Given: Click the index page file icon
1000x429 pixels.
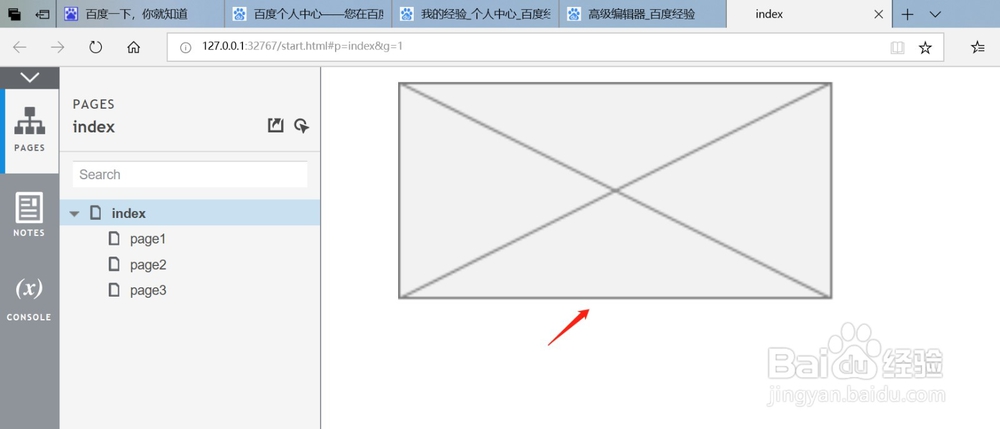Looking at the screenshot, I should 96,213.
